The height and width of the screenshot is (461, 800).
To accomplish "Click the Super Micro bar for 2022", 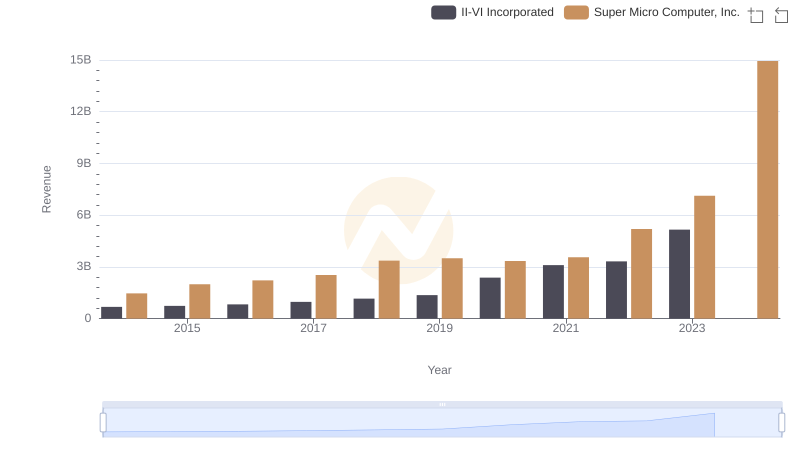I will pyautogui.click(x=641, y=274).
